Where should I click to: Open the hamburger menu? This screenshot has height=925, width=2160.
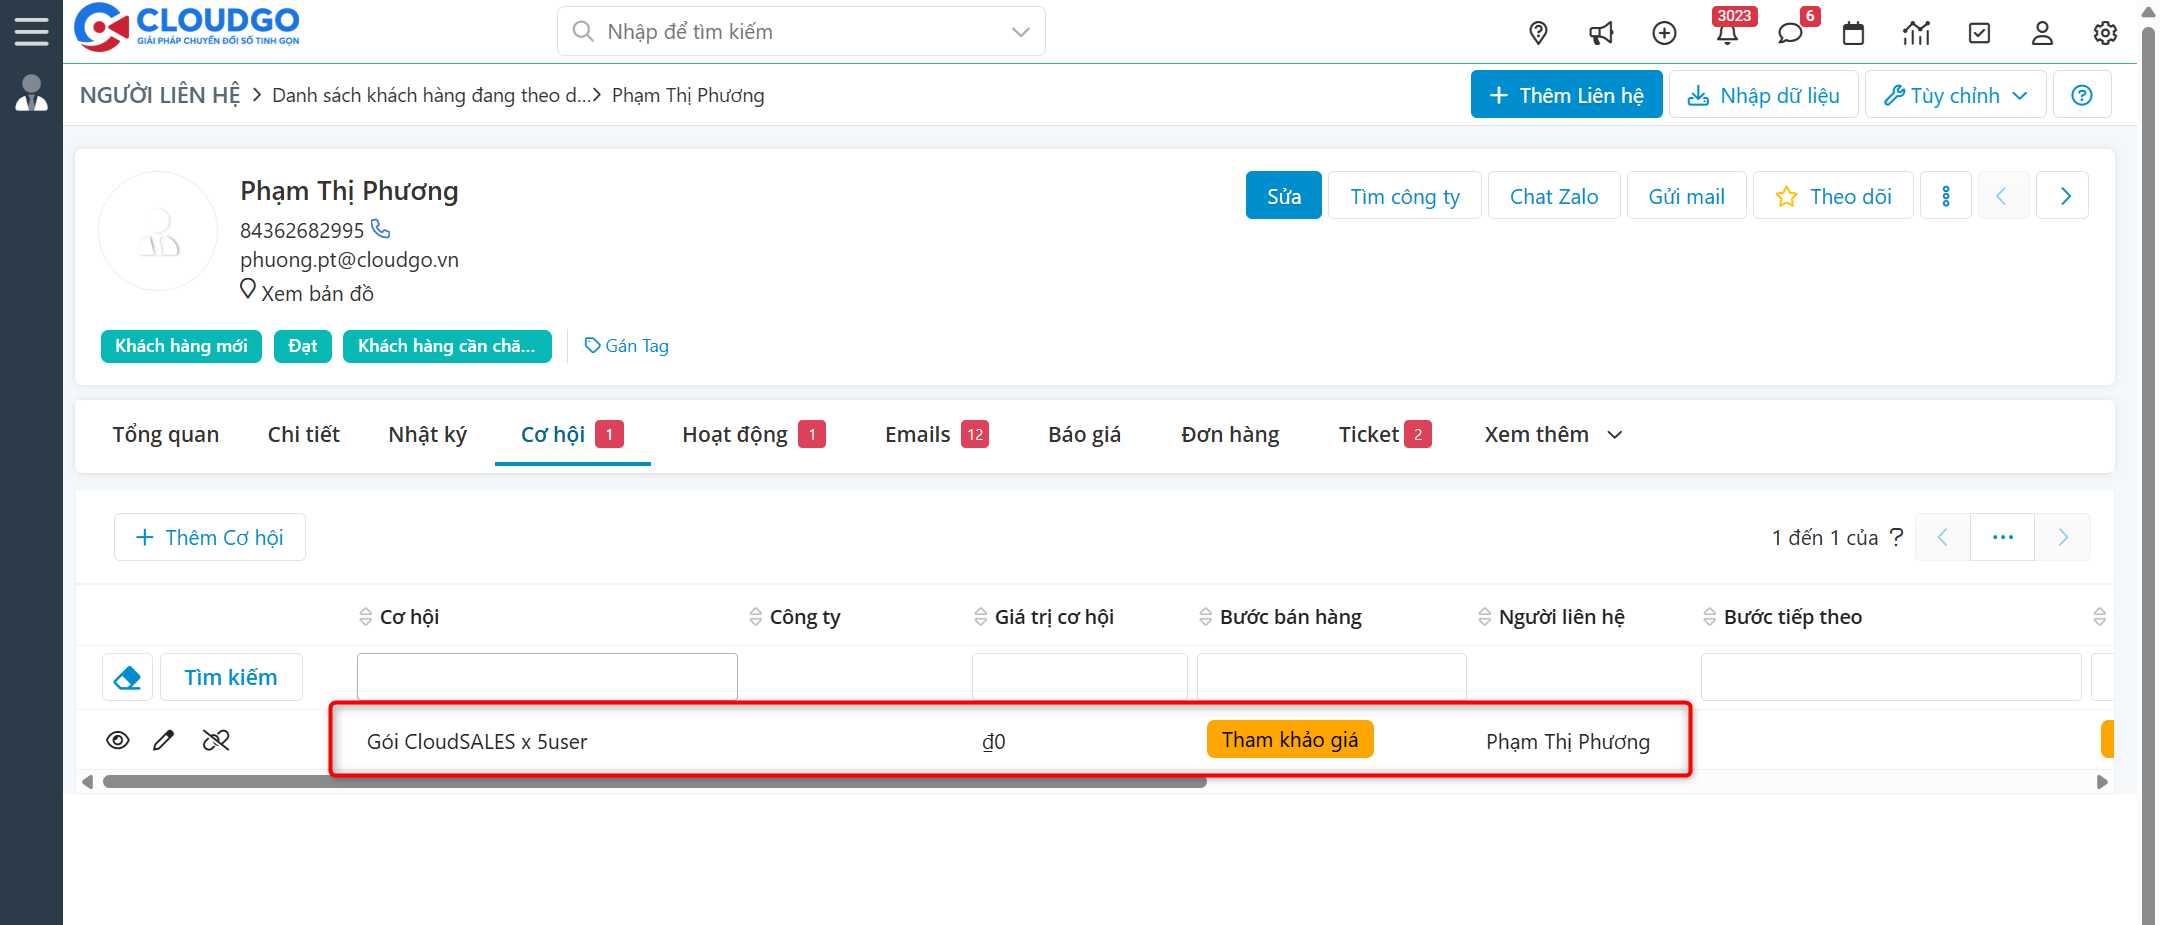point(31,31)
